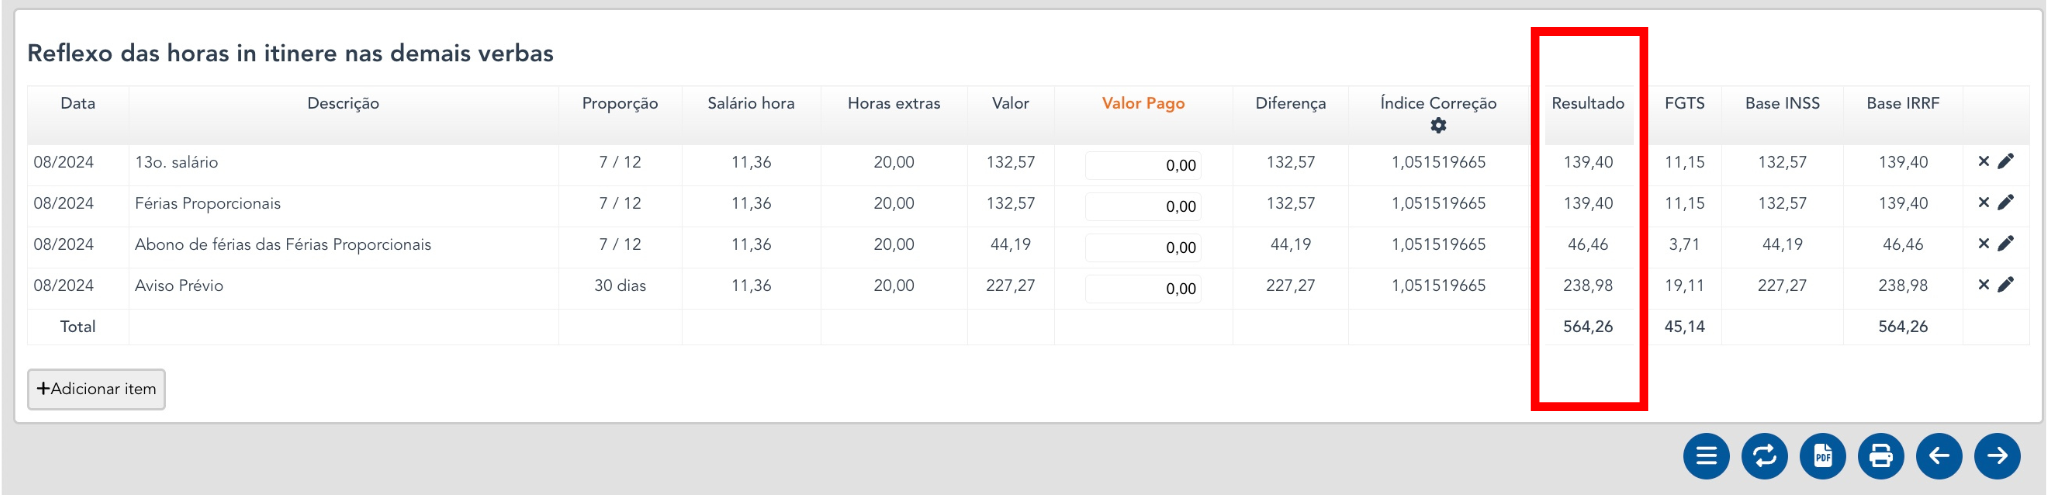Screen dimensions: 2048x495
Task: Delete the 13o. salário row
Action: (1984, 162)
